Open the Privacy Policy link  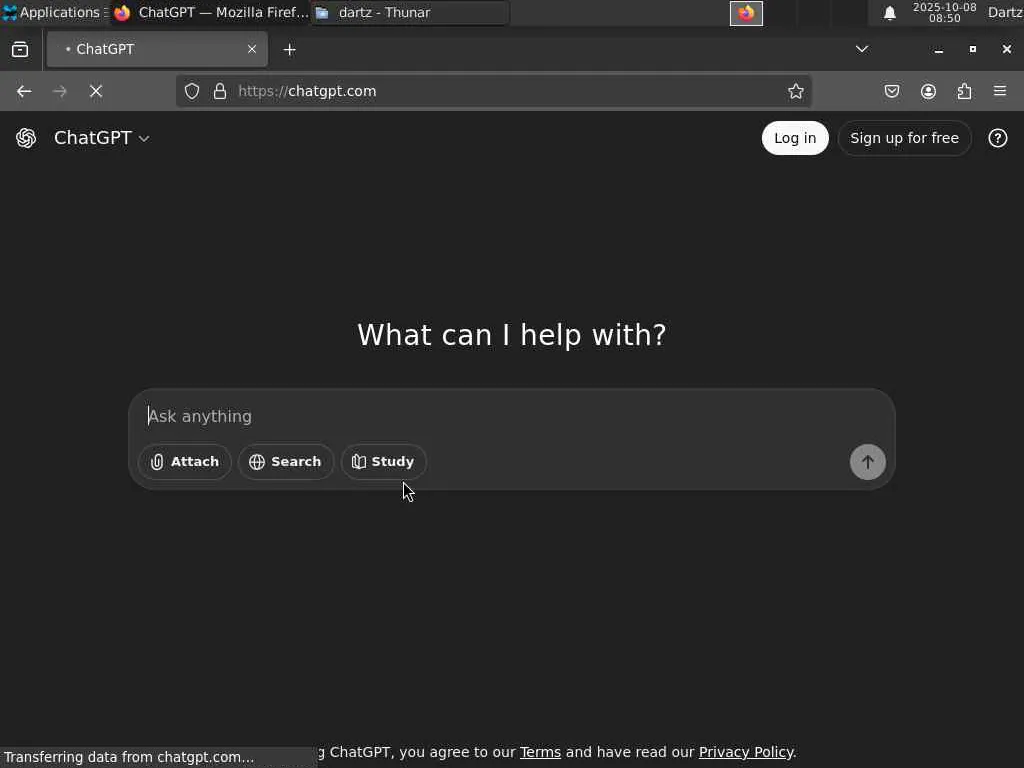746,752
